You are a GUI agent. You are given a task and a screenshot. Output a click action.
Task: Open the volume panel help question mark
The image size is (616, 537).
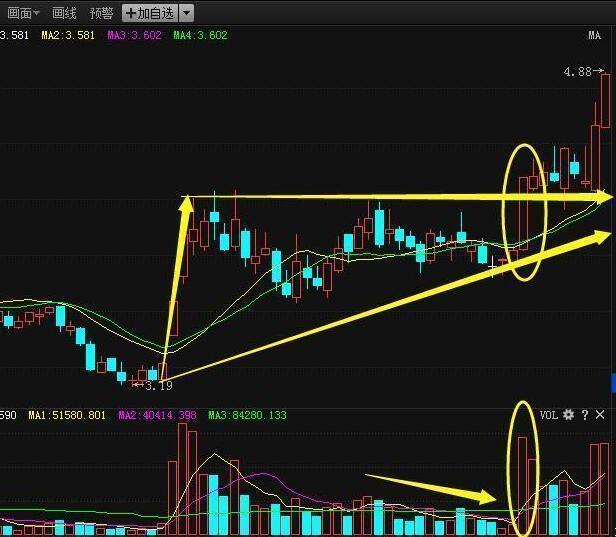click(585, 415)
